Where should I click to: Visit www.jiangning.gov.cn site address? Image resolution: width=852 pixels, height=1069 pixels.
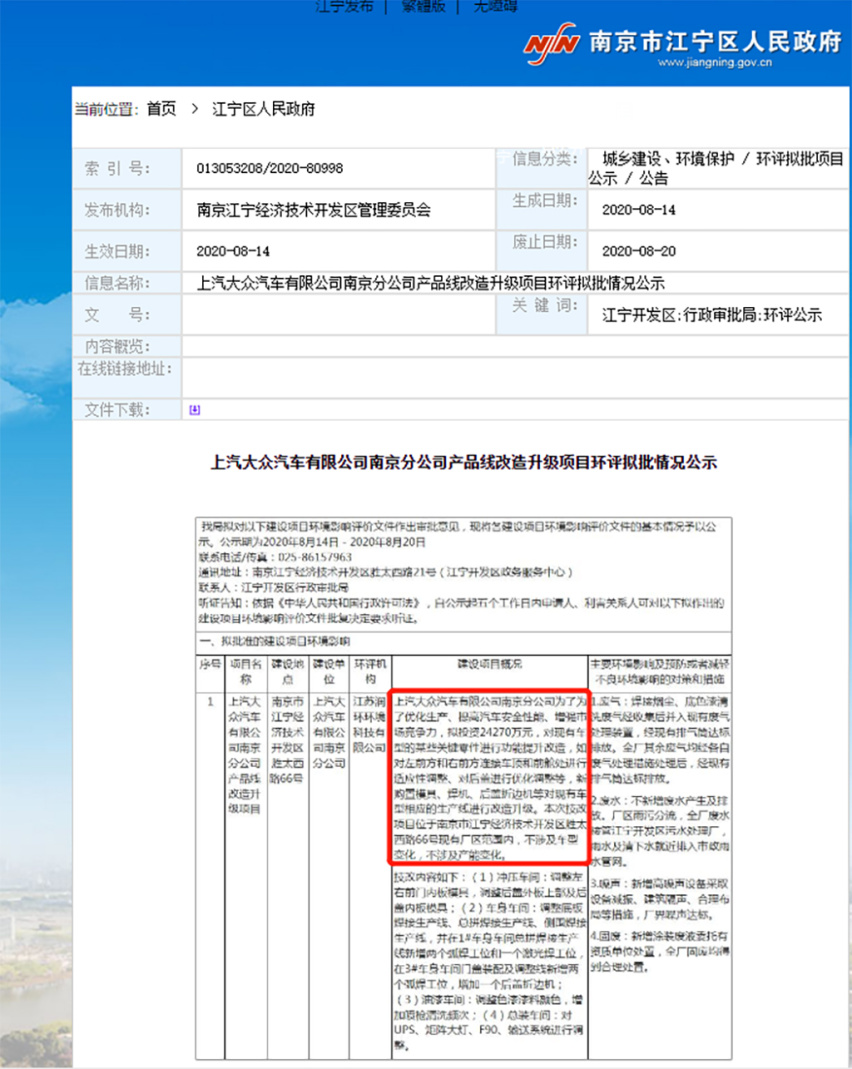(x=714, y=63)
